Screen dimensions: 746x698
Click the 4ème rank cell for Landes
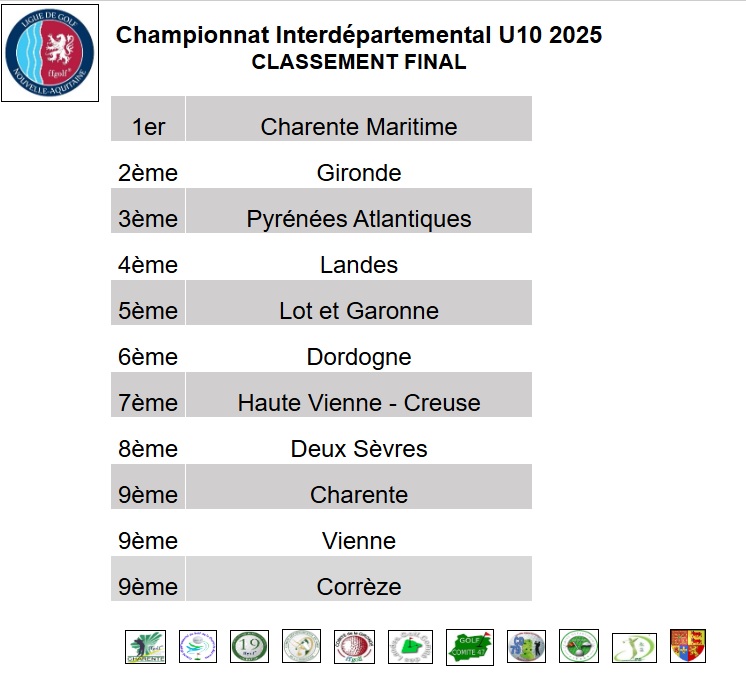pyautogui.click(x=148, y=265)
